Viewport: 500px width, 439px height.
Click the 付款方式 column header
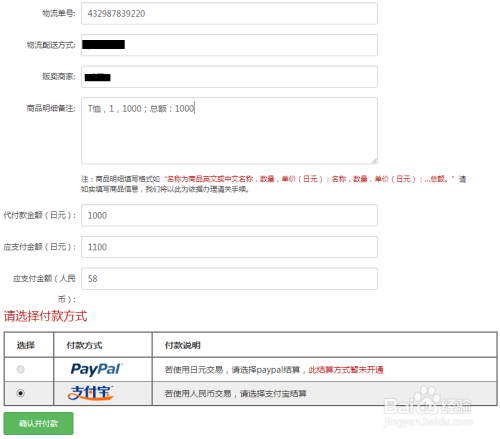pyautogui.click(x=84, y=345)
